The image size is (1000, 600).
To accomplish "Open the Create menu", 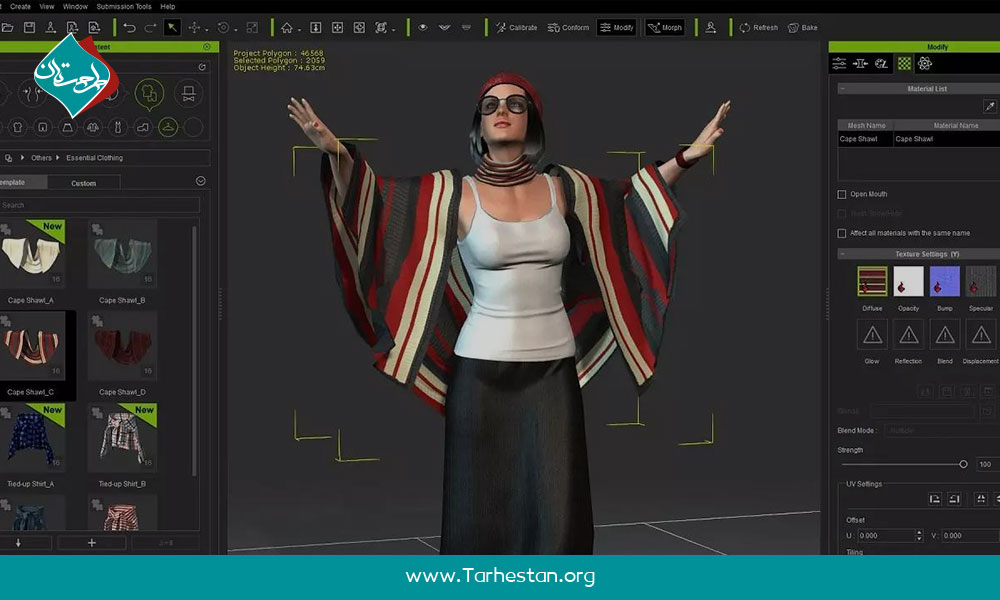I will (20, 6).
